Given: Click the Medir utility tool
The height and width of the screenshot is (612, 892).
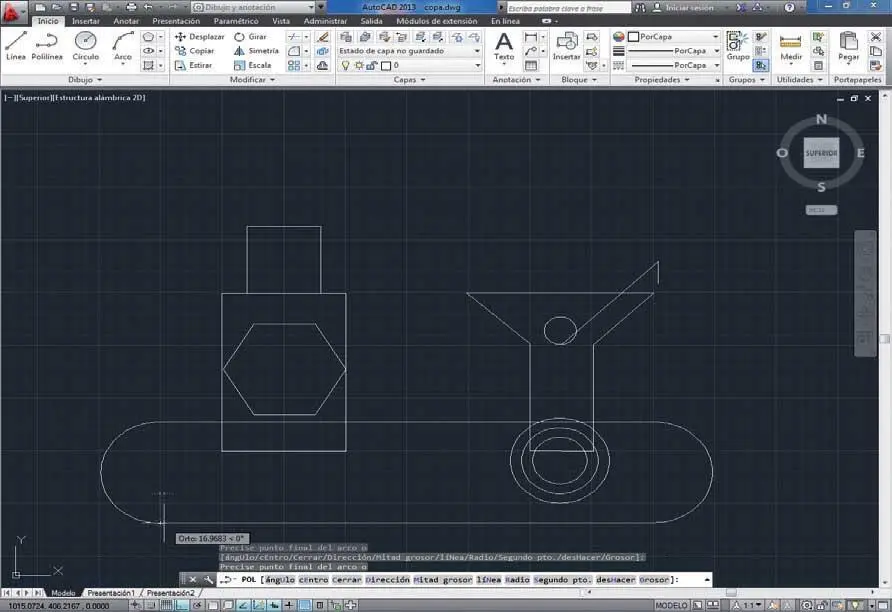Looking at the screenshot, I should [791, 45].
